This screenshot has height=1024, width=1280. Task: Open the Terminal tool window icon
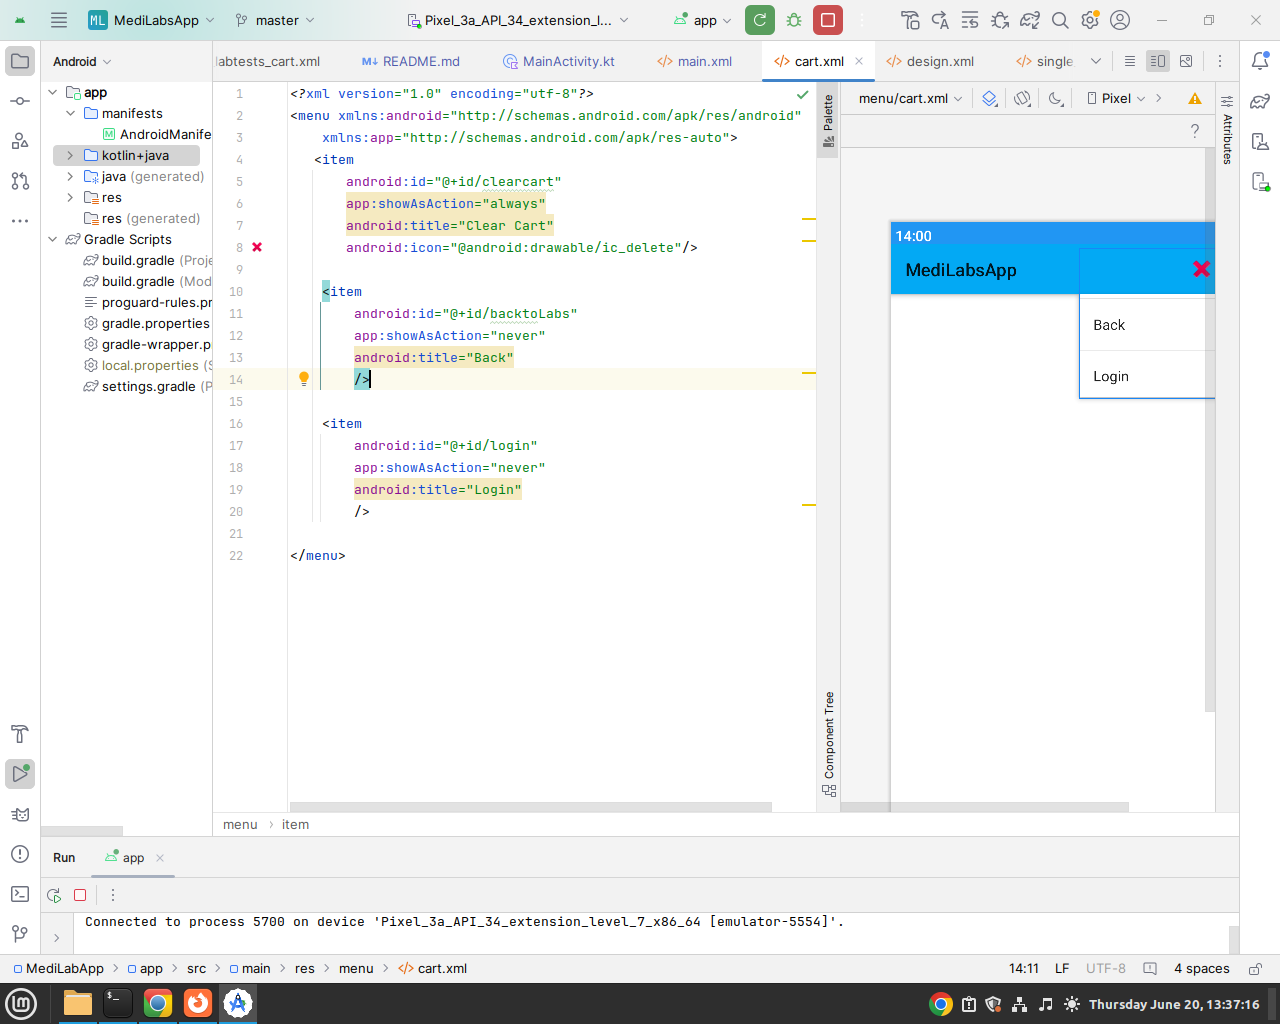point(20,894)
